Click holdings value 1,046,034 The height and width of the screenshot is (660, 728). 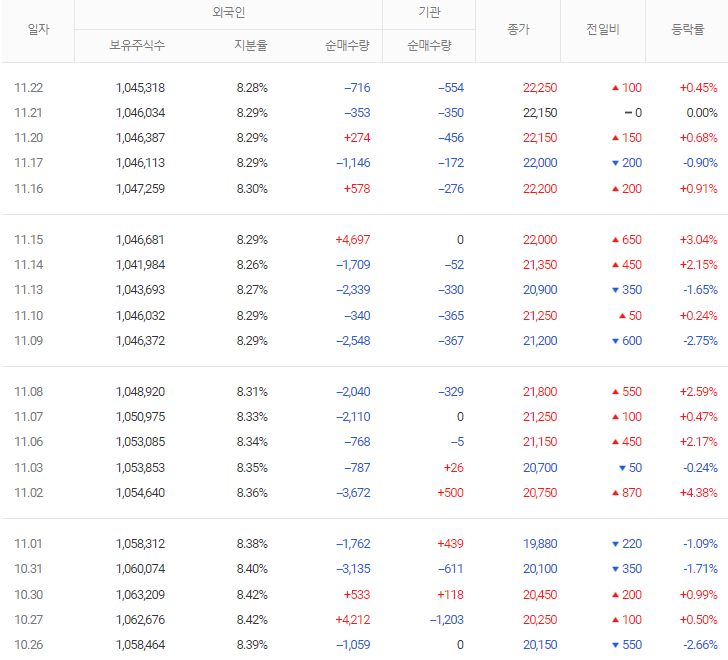click(x=140, y=113)
